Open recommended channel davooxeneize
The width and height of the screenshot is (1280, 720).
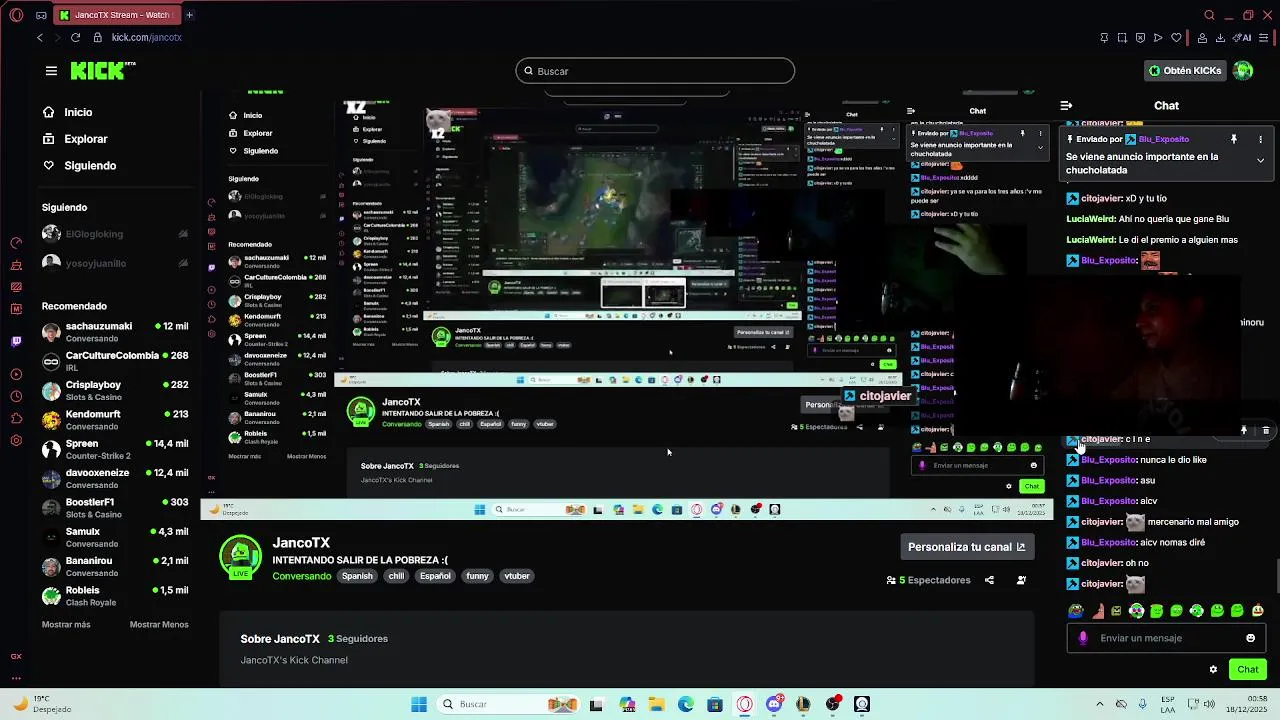click(x=115, y=478)
